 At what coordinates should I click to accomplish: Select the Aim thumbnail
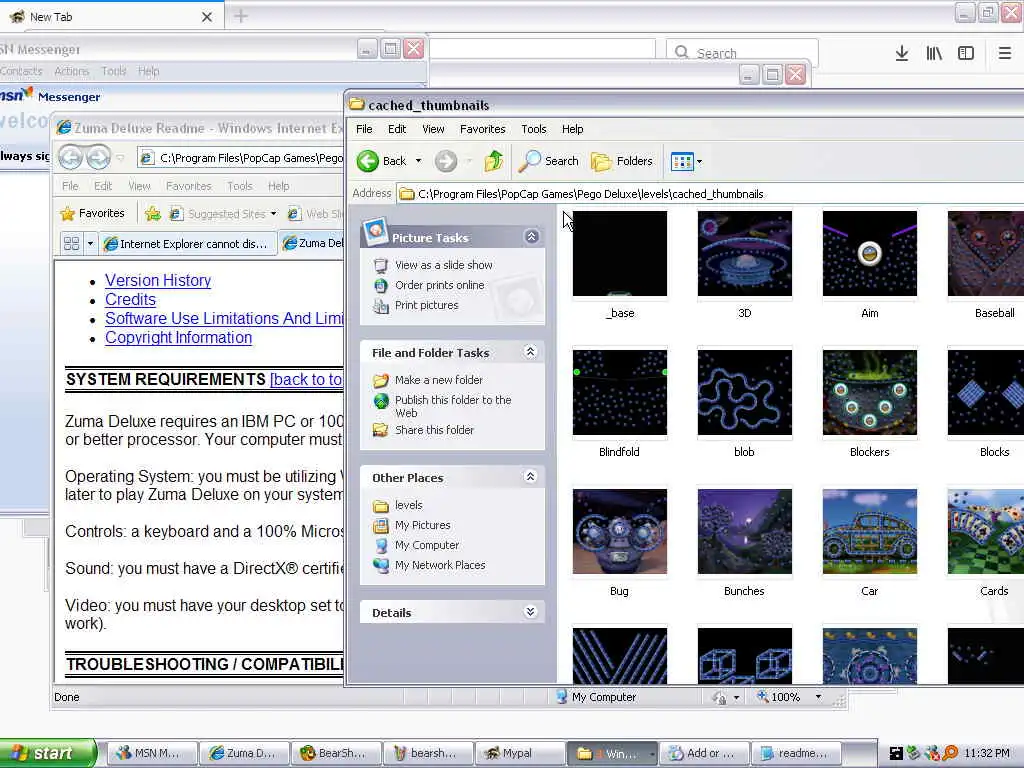coord(870,253)
